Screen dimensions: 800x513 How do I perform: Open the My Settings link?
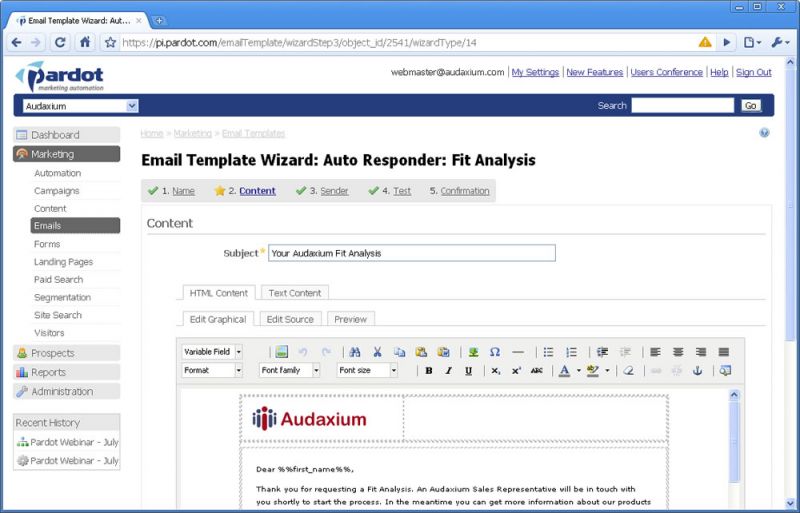[535, 72]
